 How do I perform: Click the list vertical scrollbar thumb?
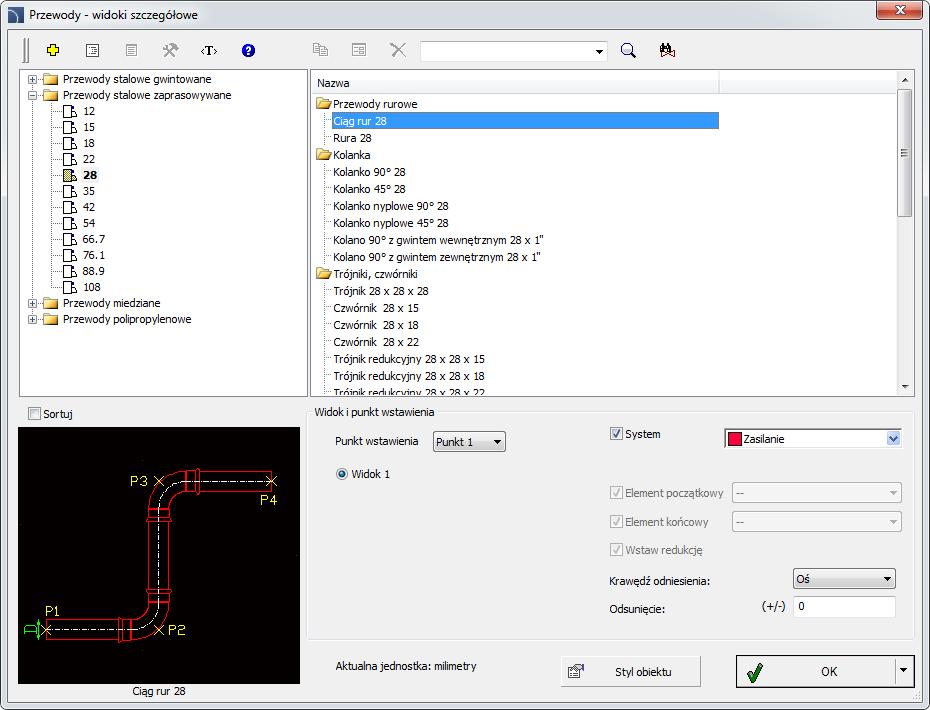[904, 153]
